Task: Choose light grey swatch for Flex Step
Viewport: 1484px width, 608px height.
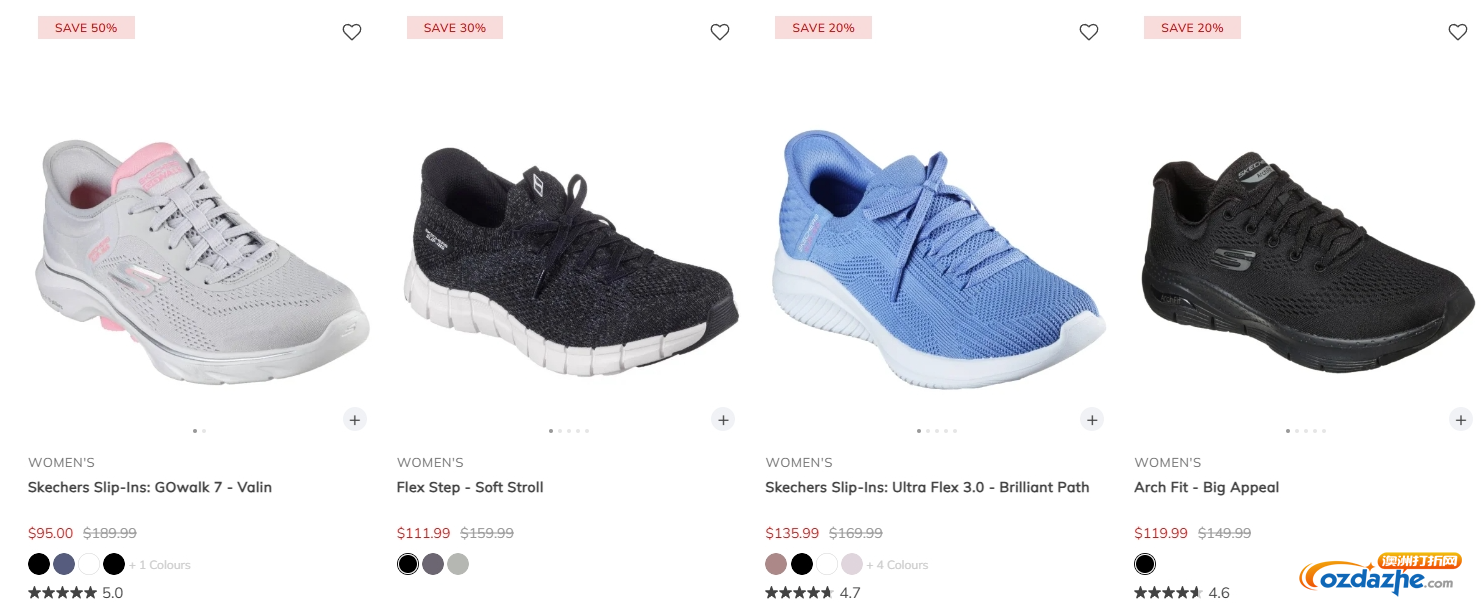Action: [458, 564]
